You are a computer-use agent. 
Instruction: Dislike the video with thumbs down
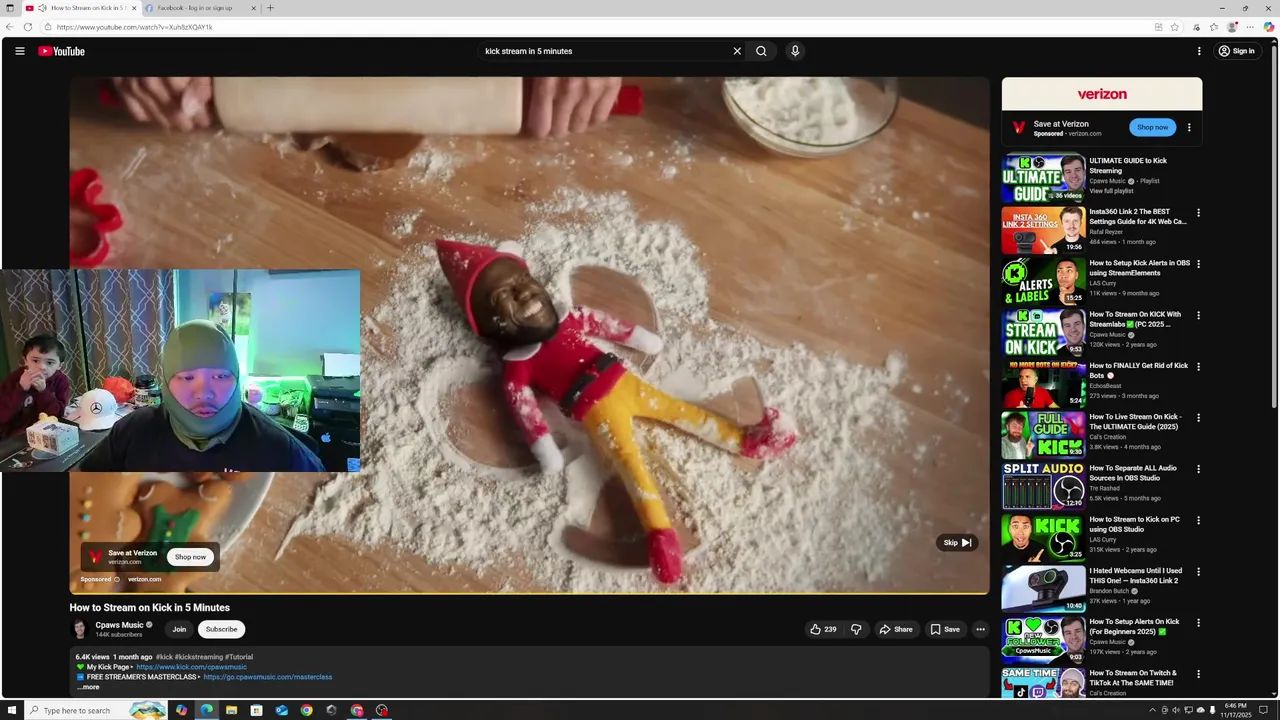tap(856, 629)
